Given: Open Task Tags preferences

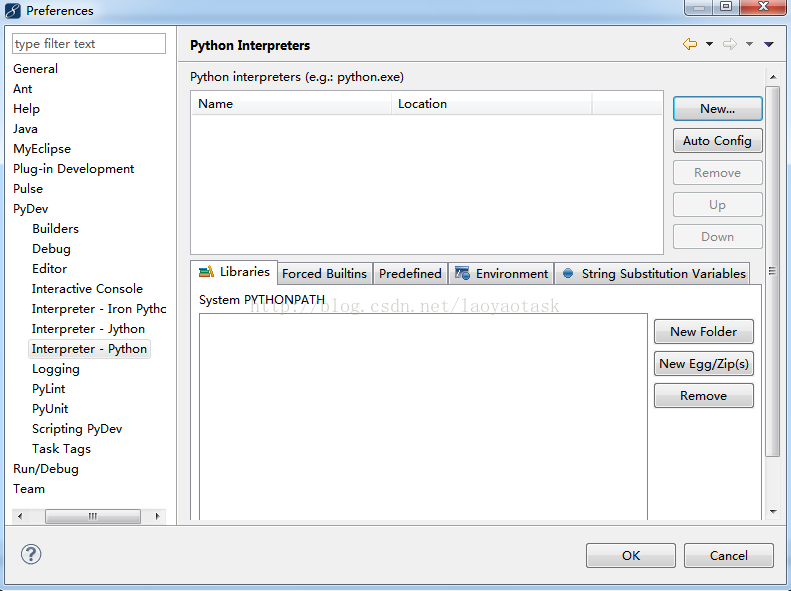Looking at the screenshot, I should coord(62,449).
